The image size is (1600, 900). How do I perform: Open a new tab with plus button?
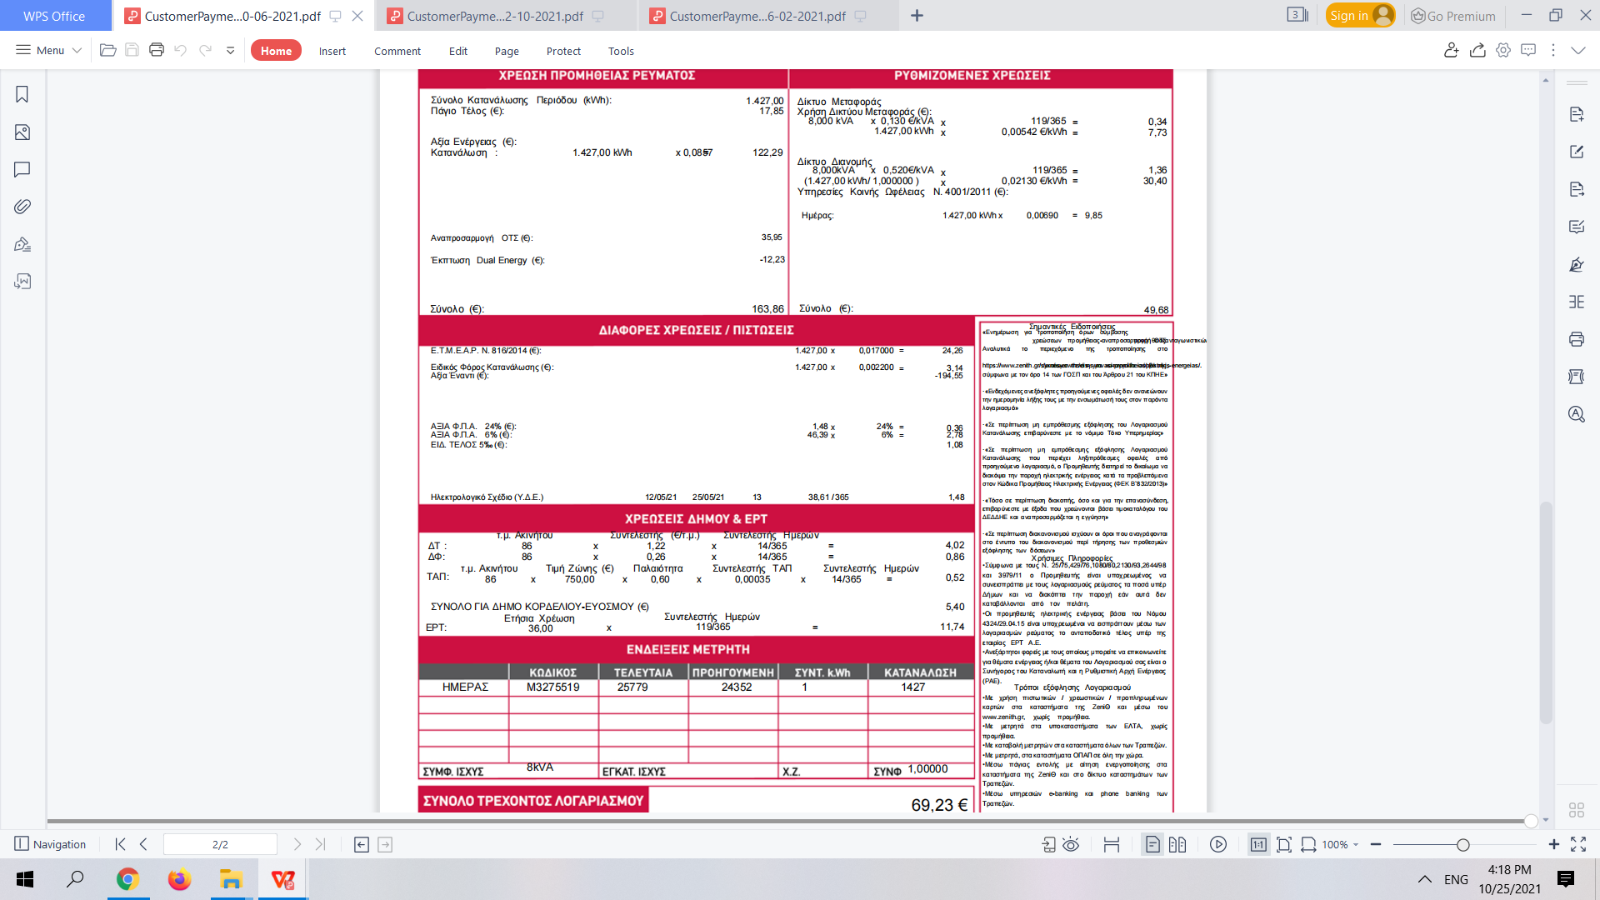pos(917,15)
